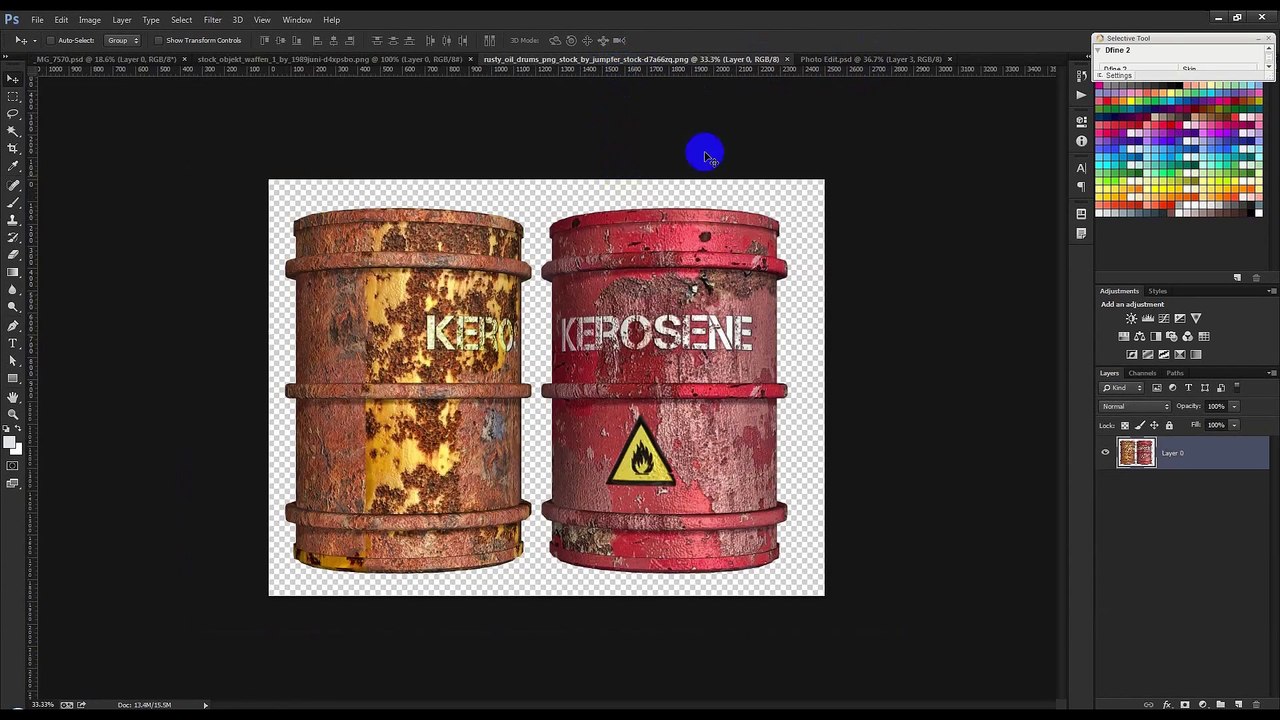Image resolution: width=1280 pixels, height=720 pixels.
Task: Select the Zoom tool
Action: [13, 413]
